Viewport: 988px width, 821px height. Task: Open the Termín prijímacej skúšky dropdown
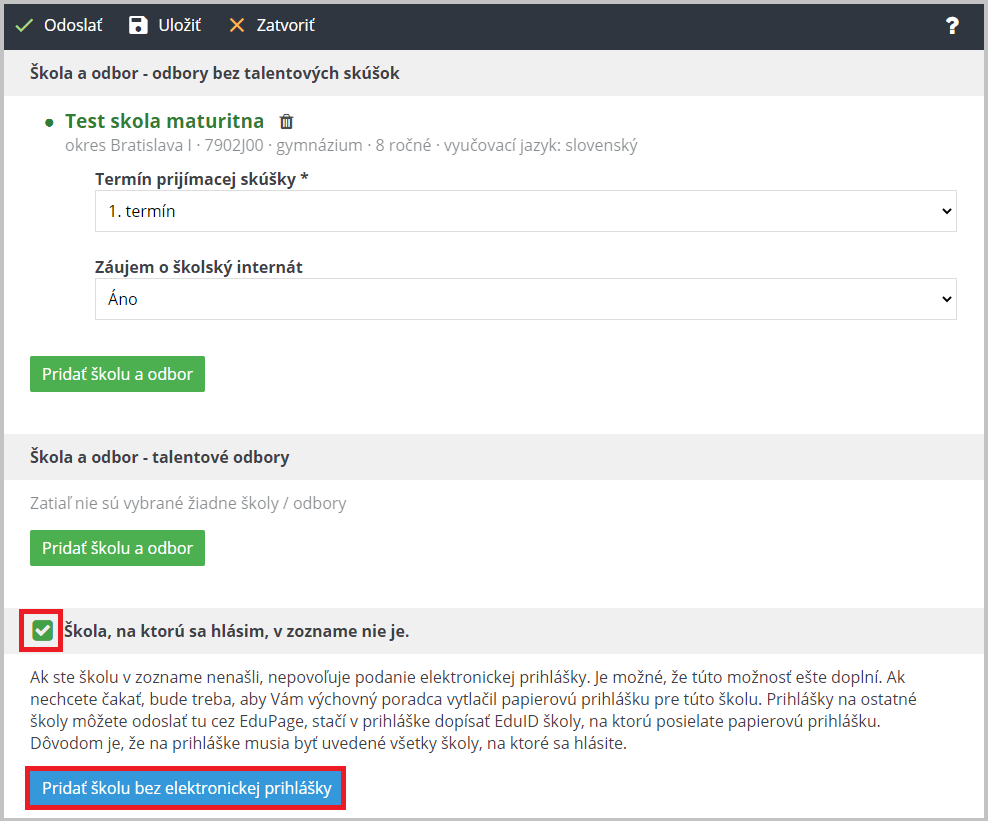tap(526, 211)
